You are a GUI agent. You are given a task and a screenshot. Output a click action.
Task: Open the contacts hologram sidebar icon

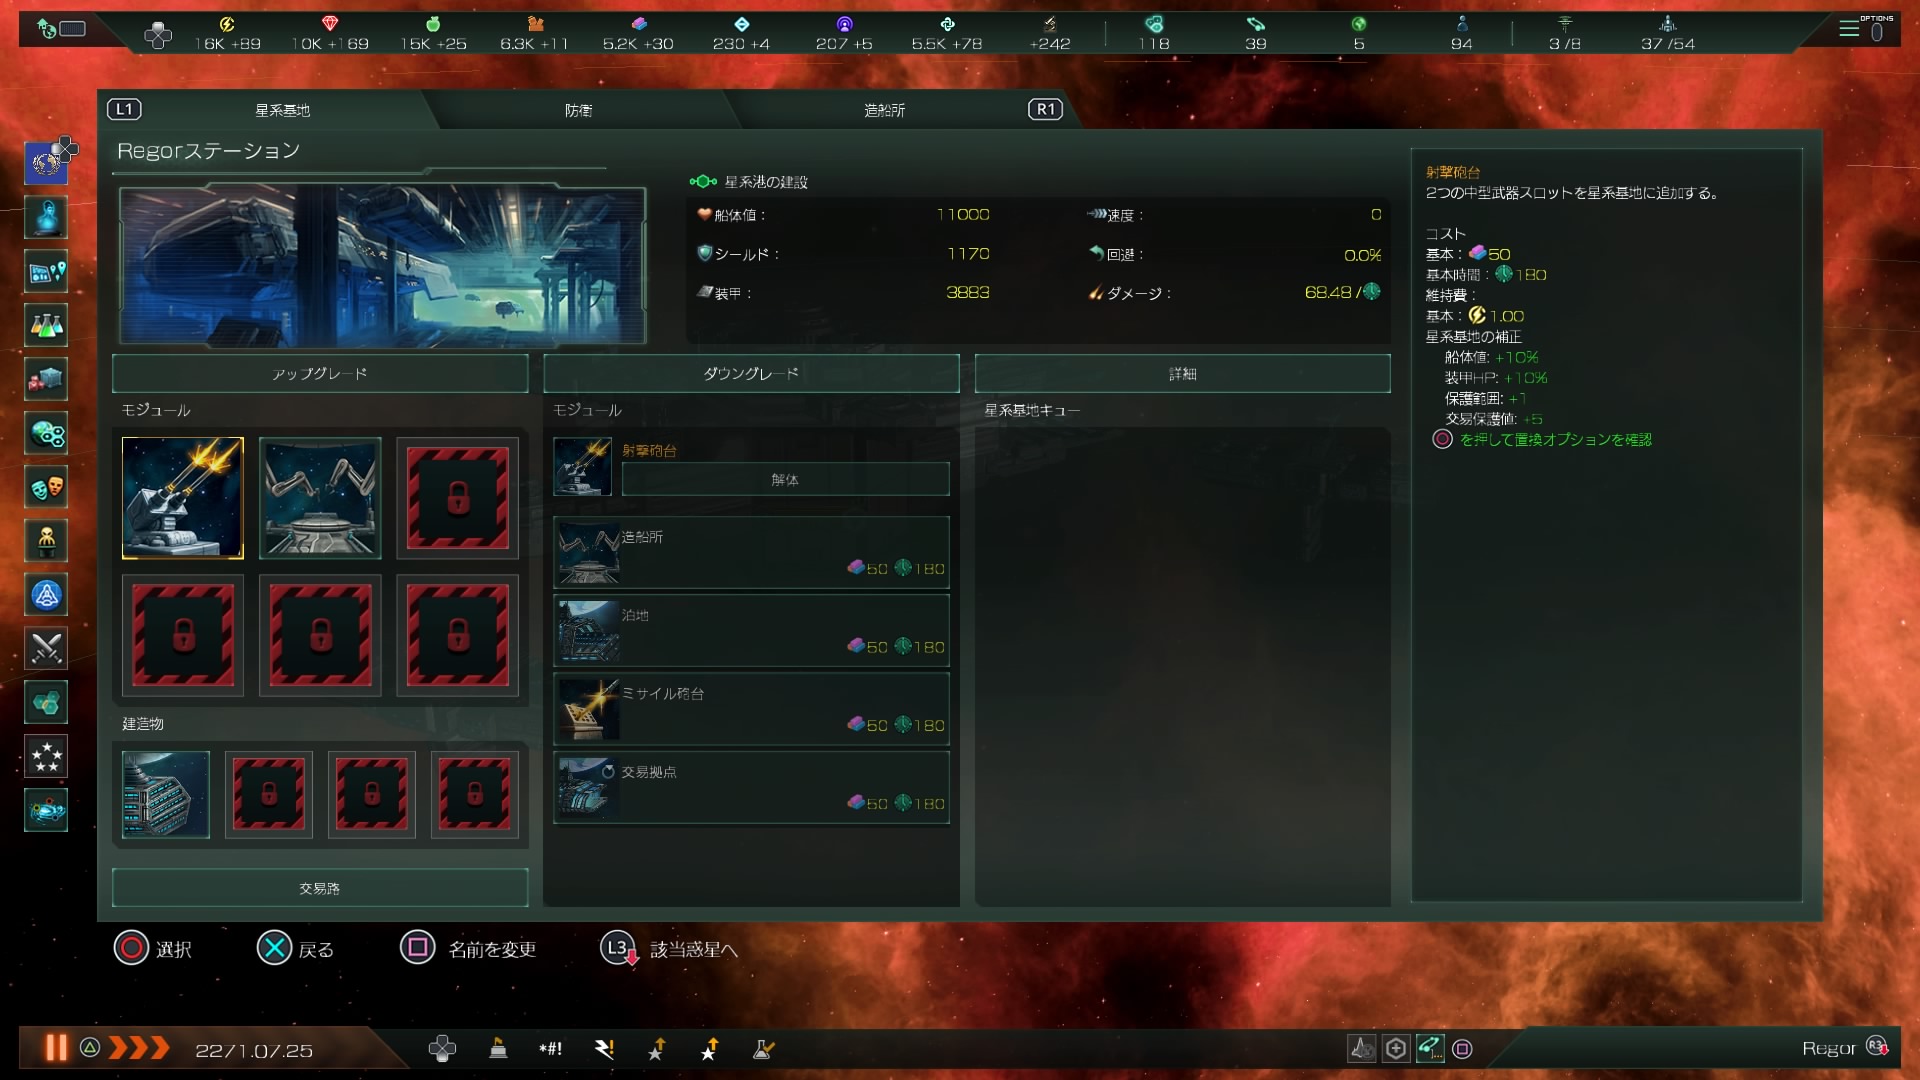(x=46, y=217)
